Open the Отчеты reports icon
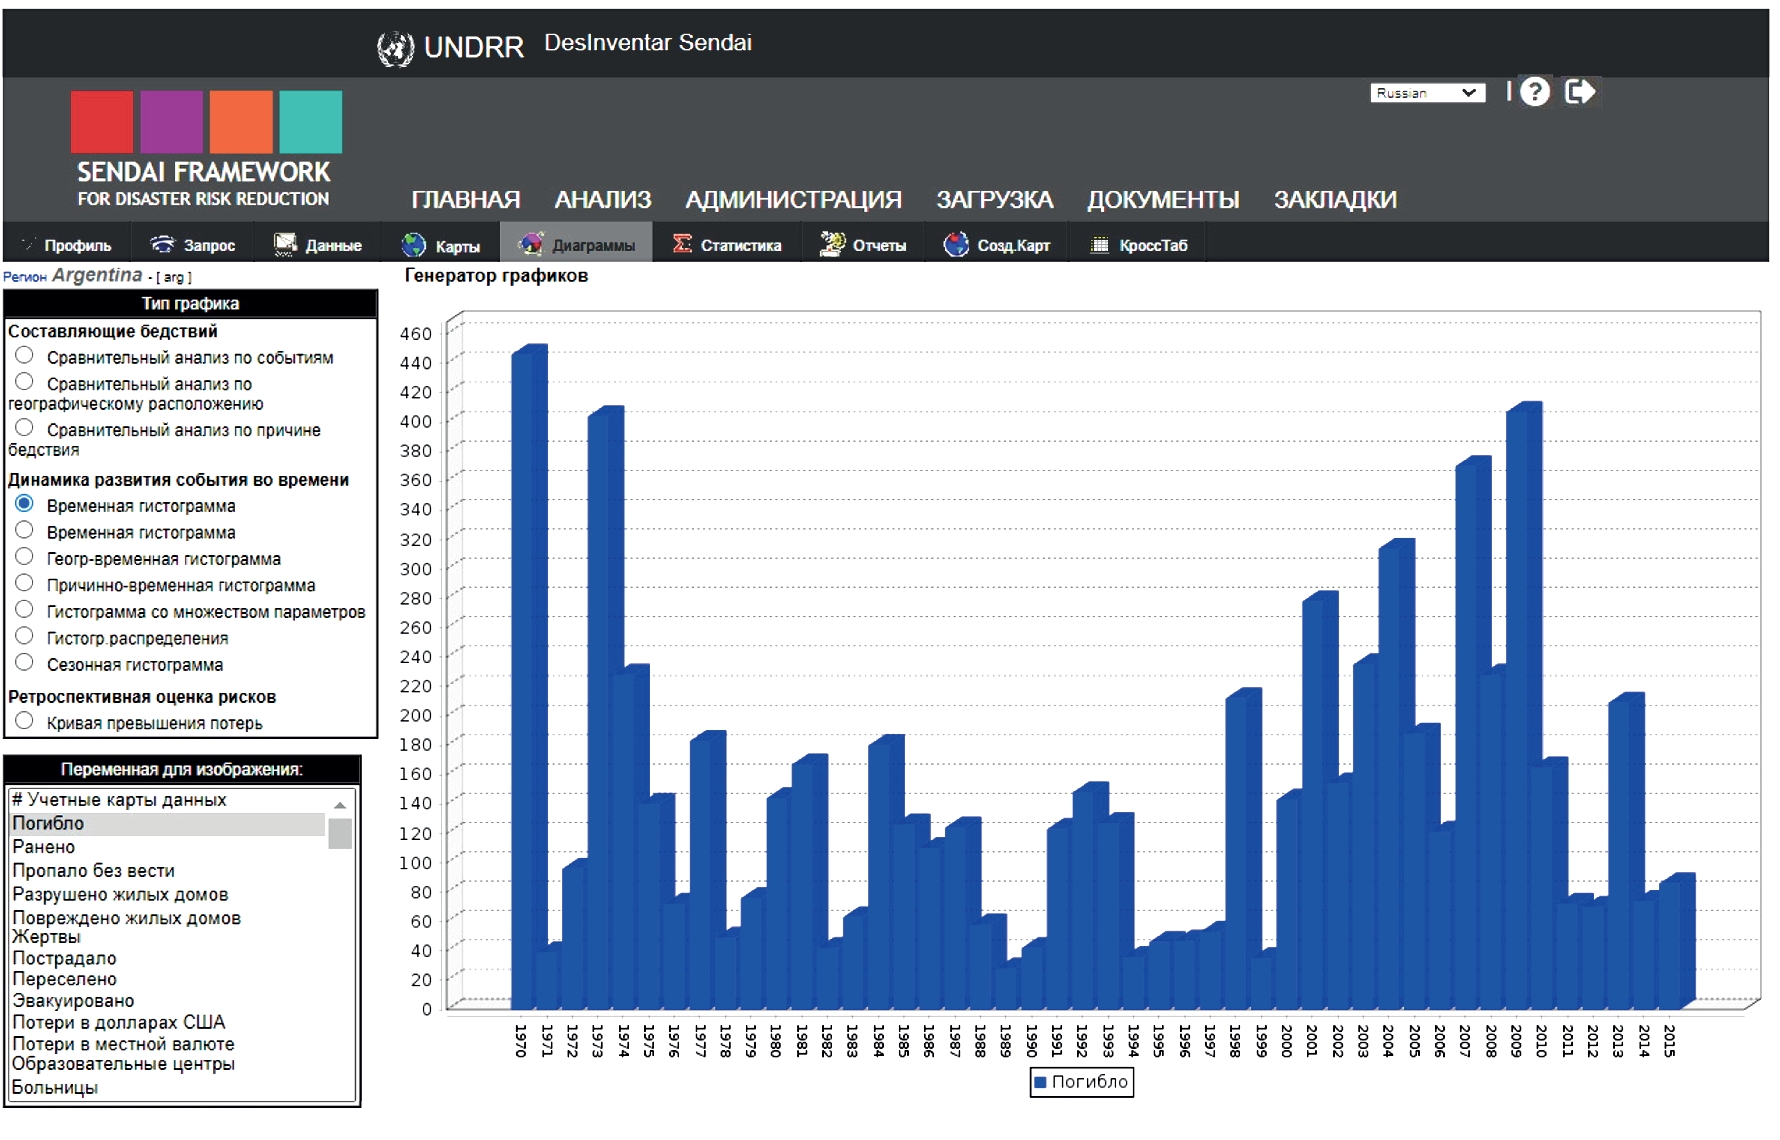 [832, 244]
